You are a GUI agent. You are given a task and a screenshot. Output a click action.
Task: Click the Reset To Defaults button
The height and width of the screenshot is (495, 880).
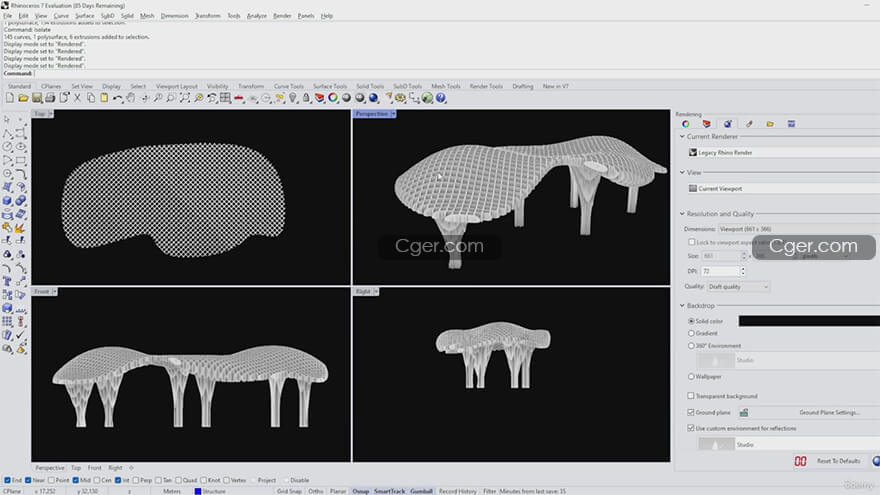(837, 461)
